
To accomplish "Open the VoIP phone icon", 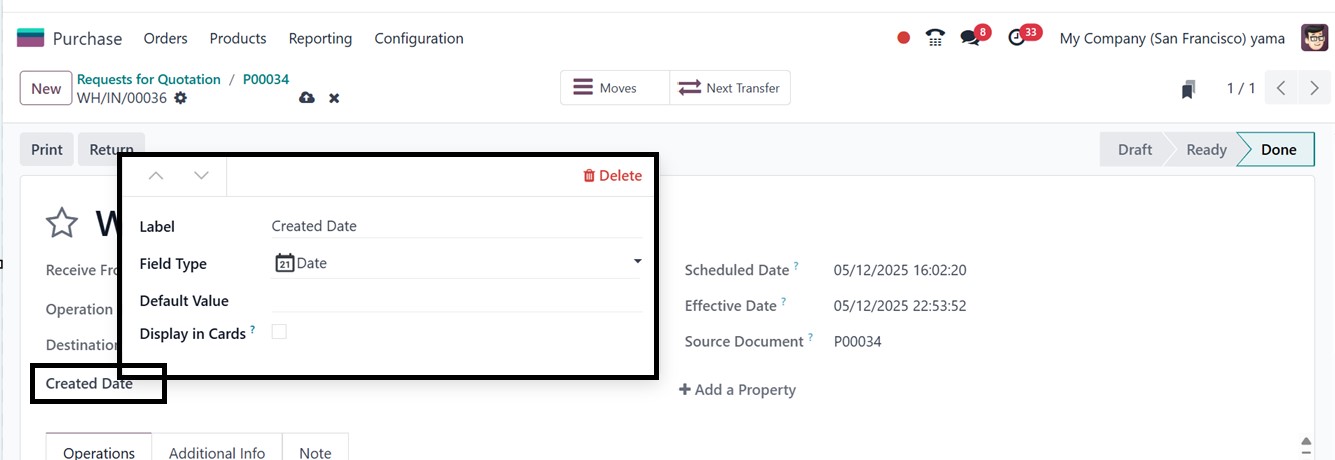I will pos(935,38).
